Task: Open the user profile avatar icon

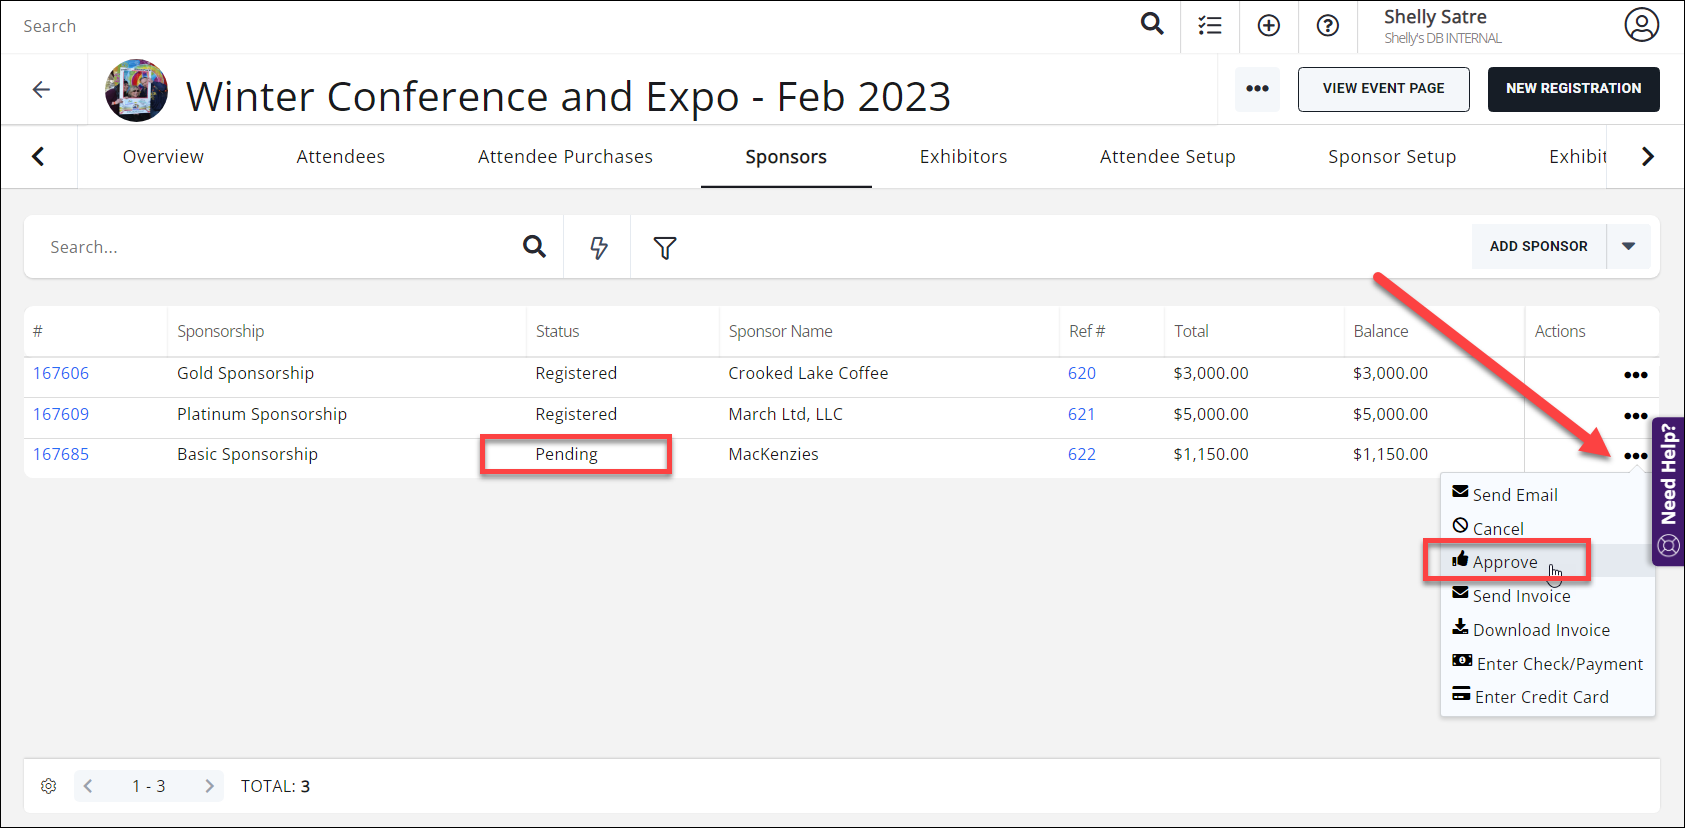Action: coord(1641,25)
